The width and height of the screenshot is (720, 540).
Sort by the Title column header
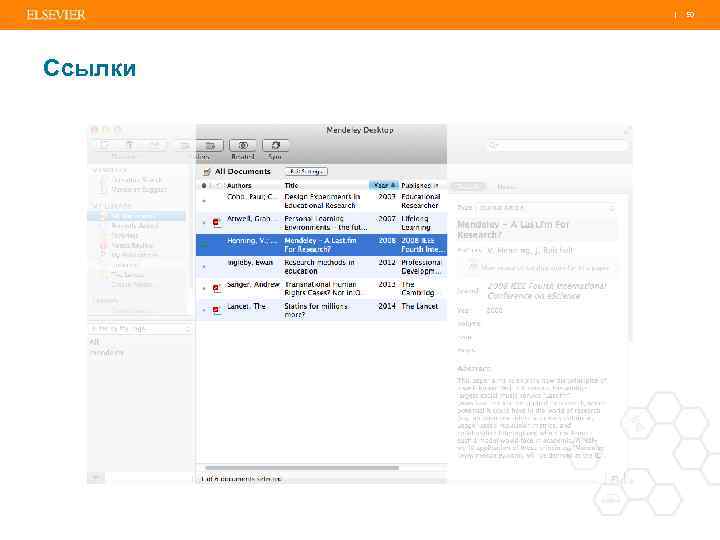[291, 186]
